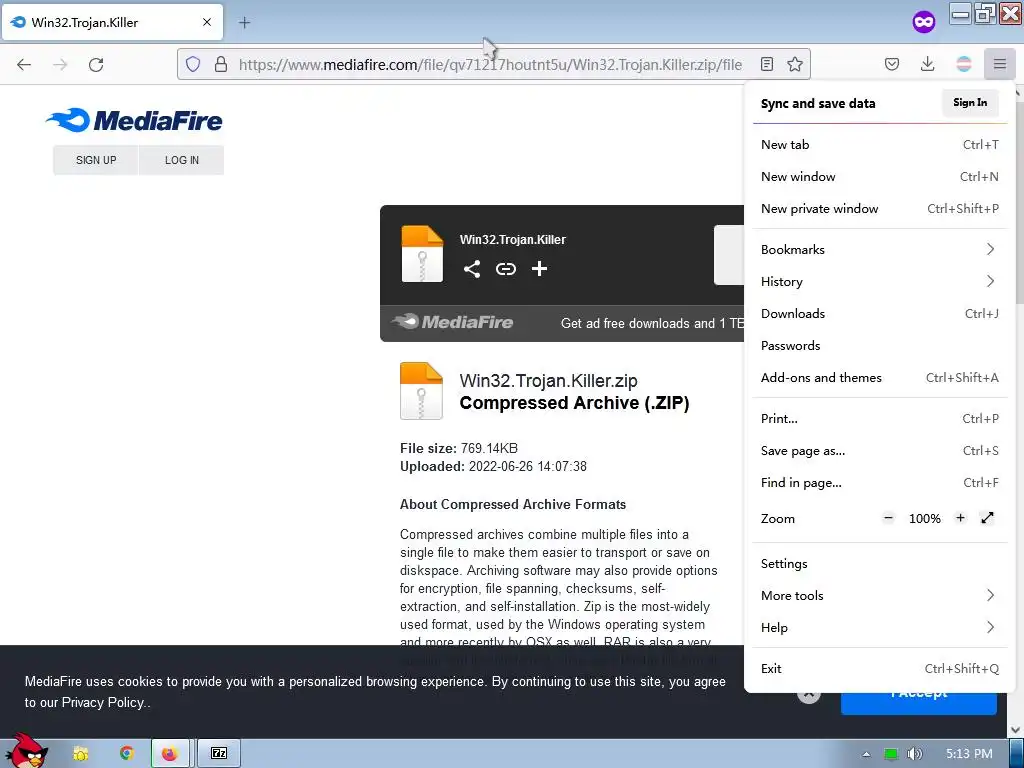Viewport: 1024px width, 768px height.
Task: Close the Win32.Trojan.Killer tab
Action: (x=207, y=22)
